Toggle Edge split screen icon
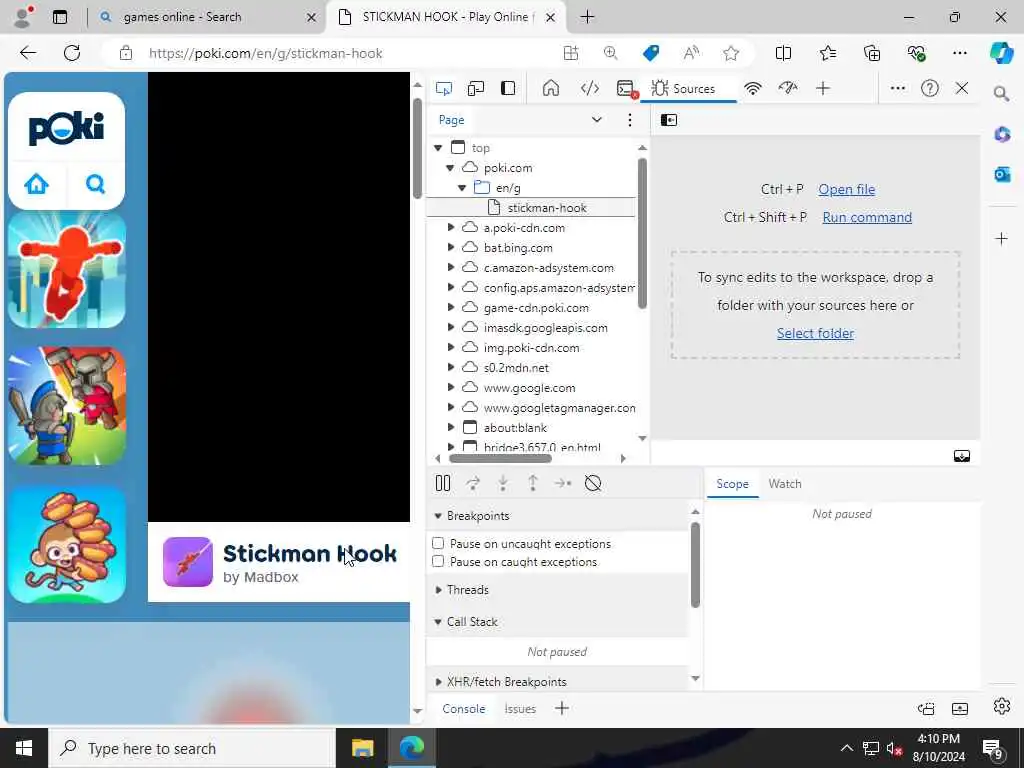 tap(783, 53)
